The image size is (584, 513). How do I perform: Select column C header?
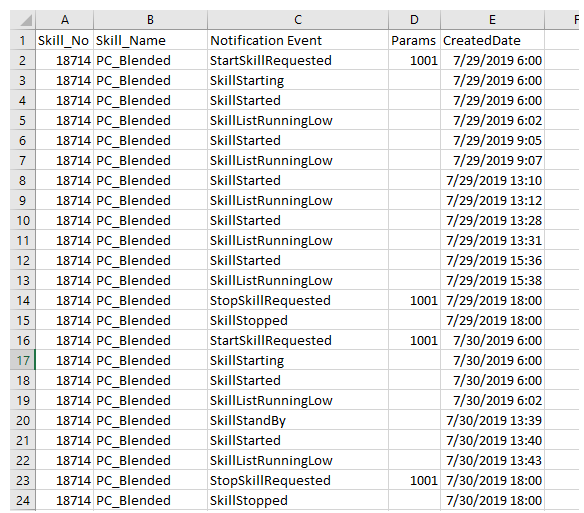[298, 20]
